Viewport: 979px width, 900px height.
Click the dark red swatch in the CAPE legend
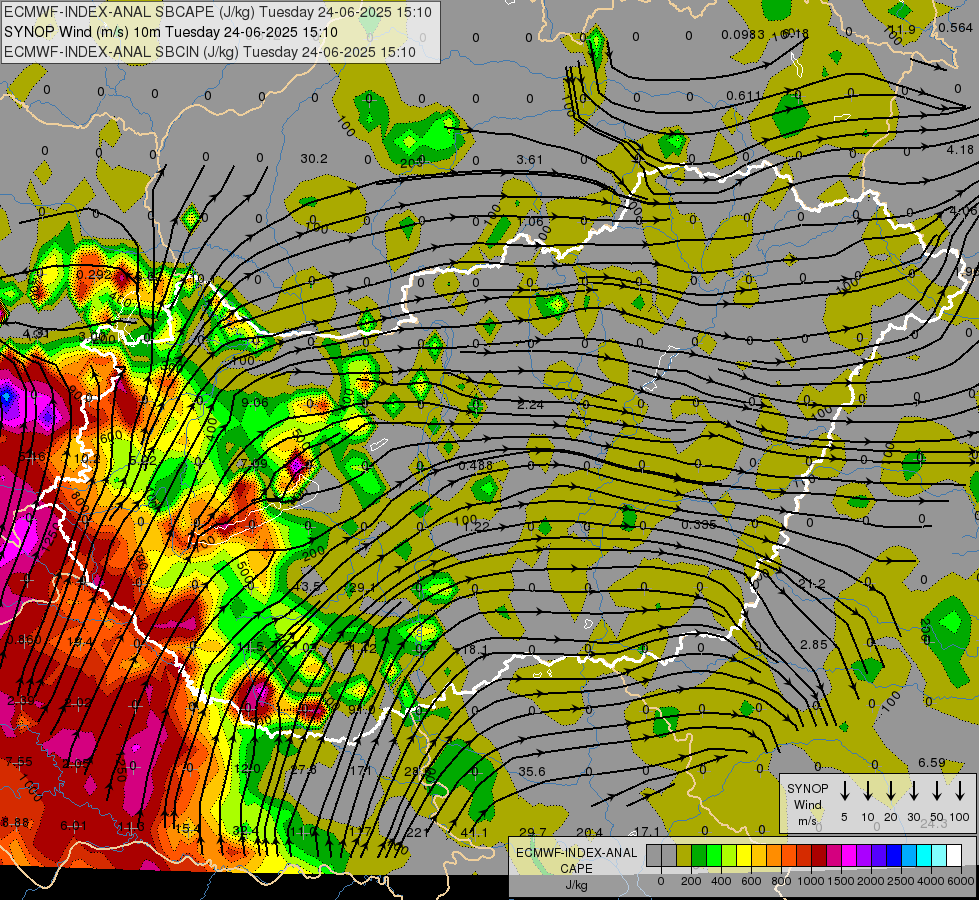point(819,856)
